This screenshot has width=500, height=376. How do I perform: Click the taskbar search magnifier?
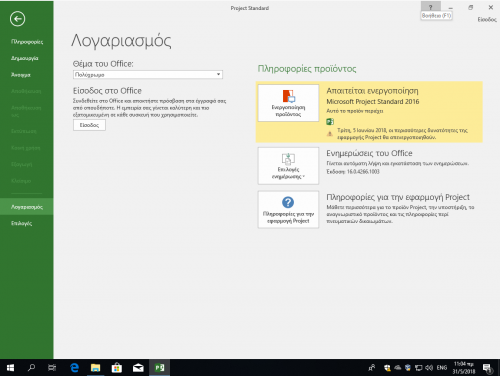tap(31, 368)
